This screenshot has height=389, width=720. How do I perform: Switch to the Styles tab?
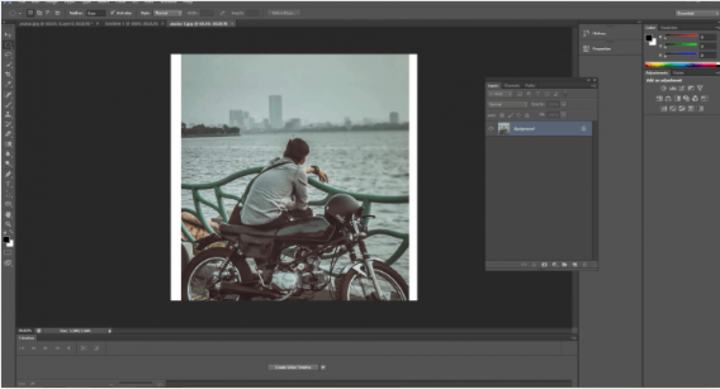tap(679, 73)
